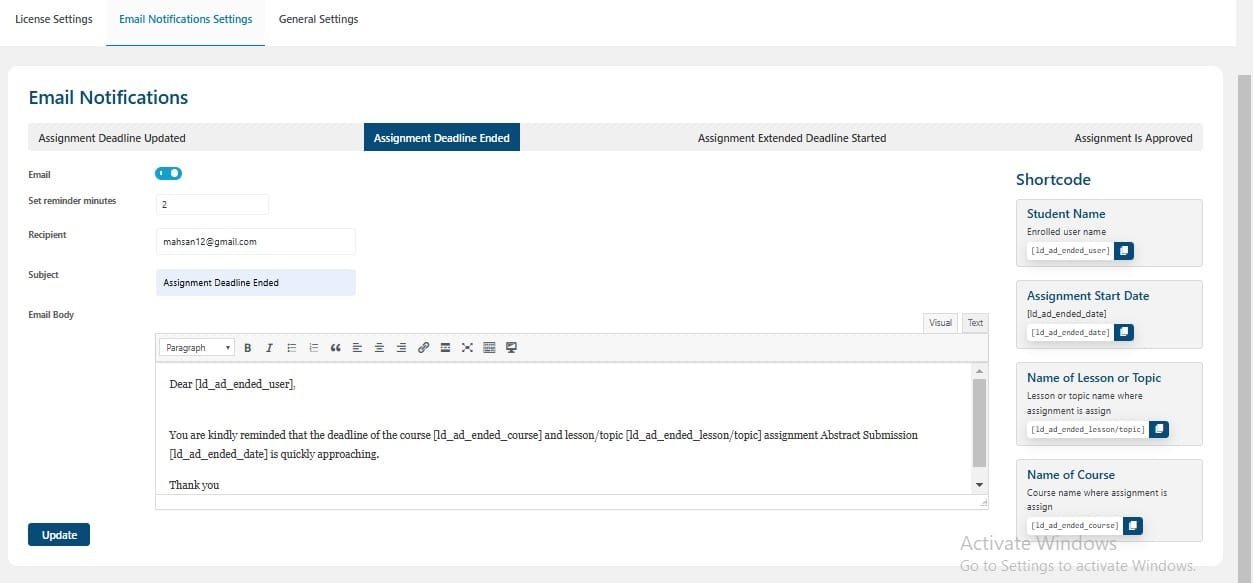Click the insert/edit link icon
This screenshot has height=583, width=1253.
pyautogui.click(x=423, y=348)
